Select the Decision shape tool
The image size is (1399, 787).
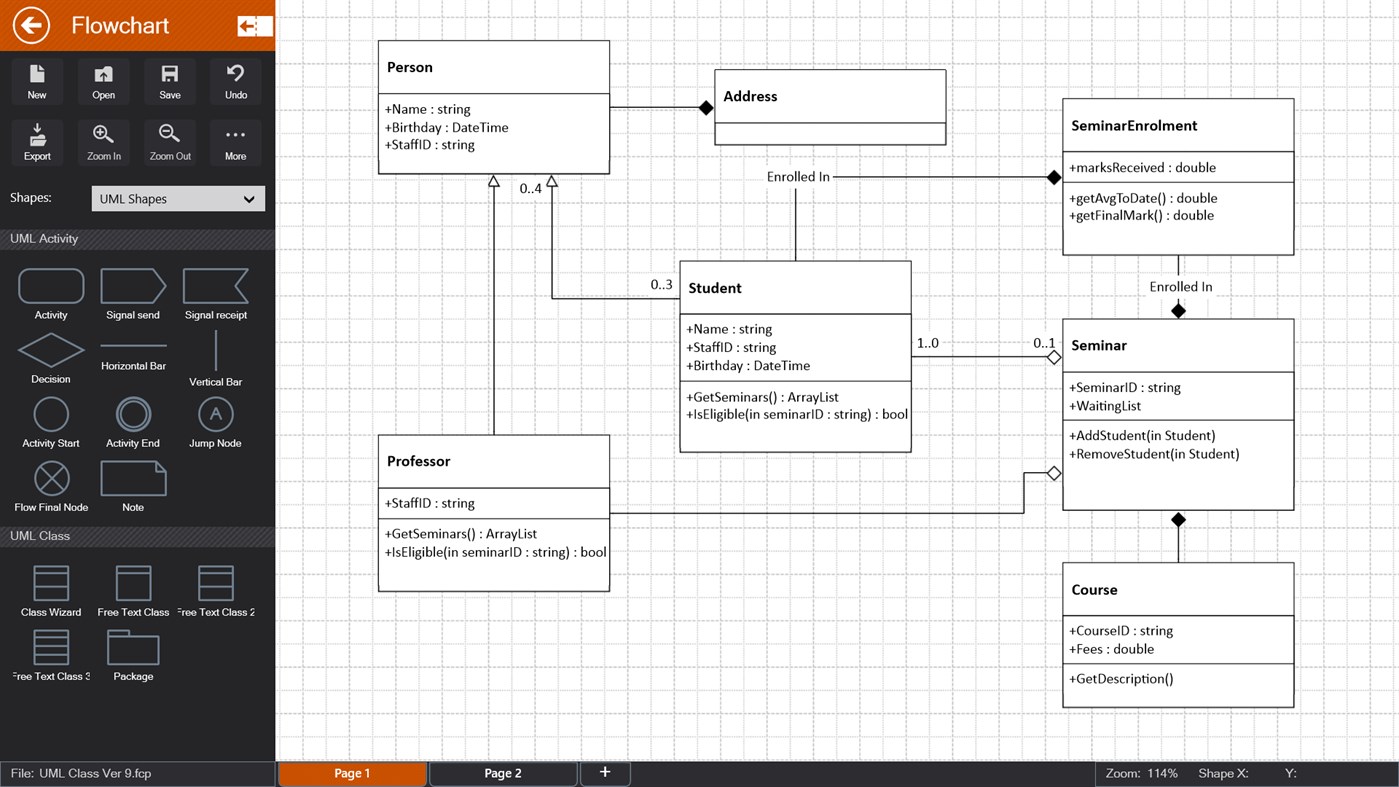(50, 357)
